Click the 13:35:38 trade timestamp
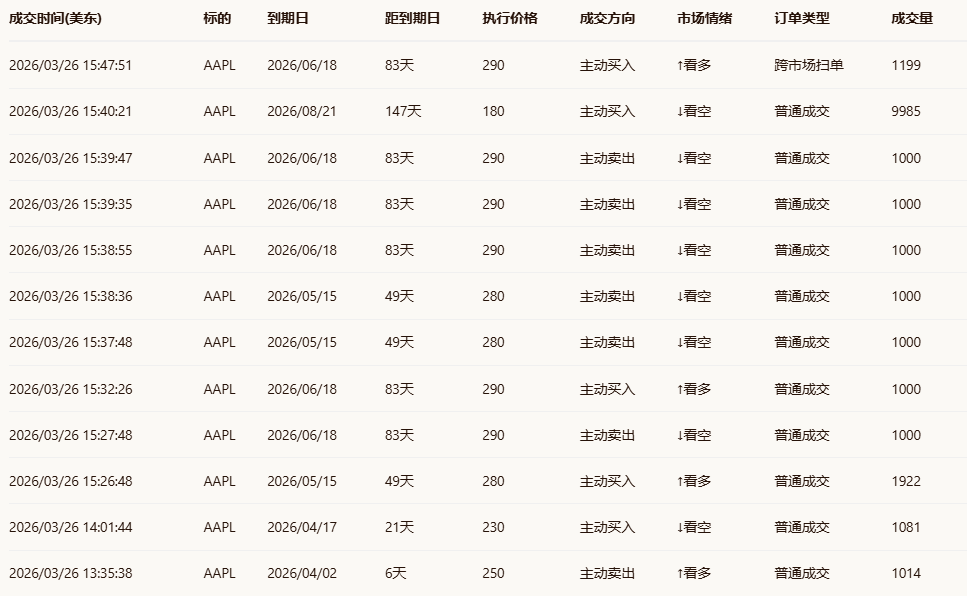The image size is (967, 596). coord(70,573)
